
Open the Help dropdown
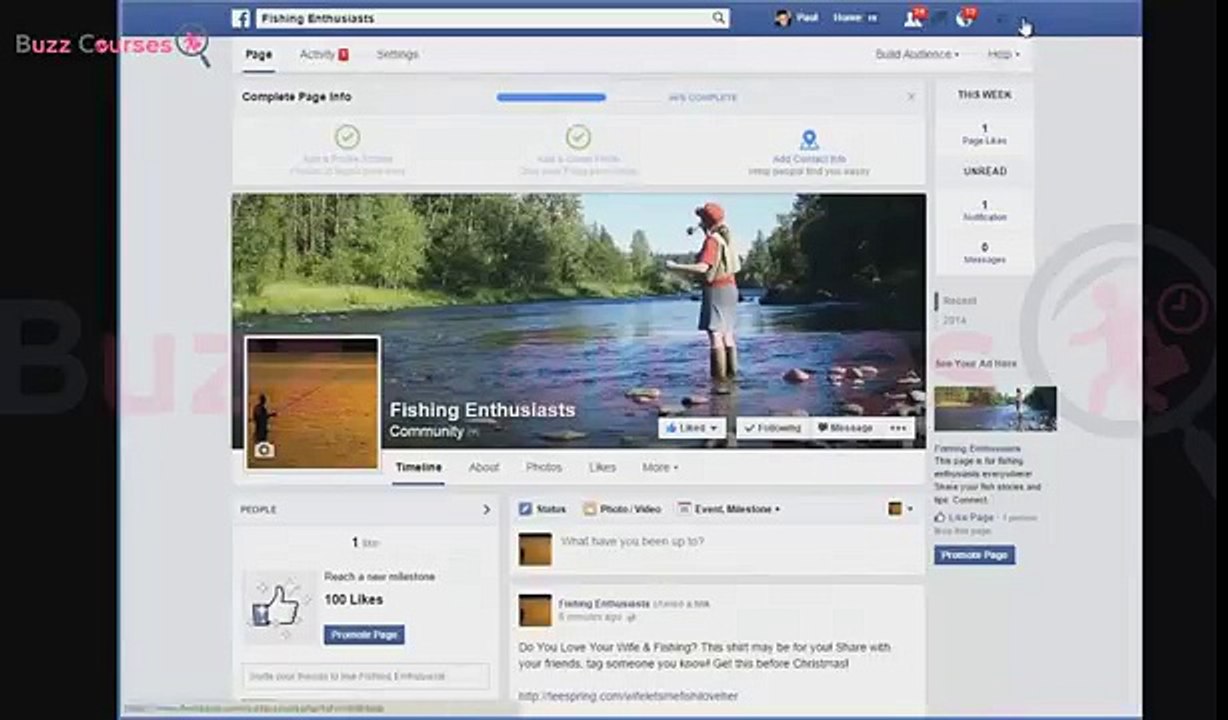(x=1004, y=54)
